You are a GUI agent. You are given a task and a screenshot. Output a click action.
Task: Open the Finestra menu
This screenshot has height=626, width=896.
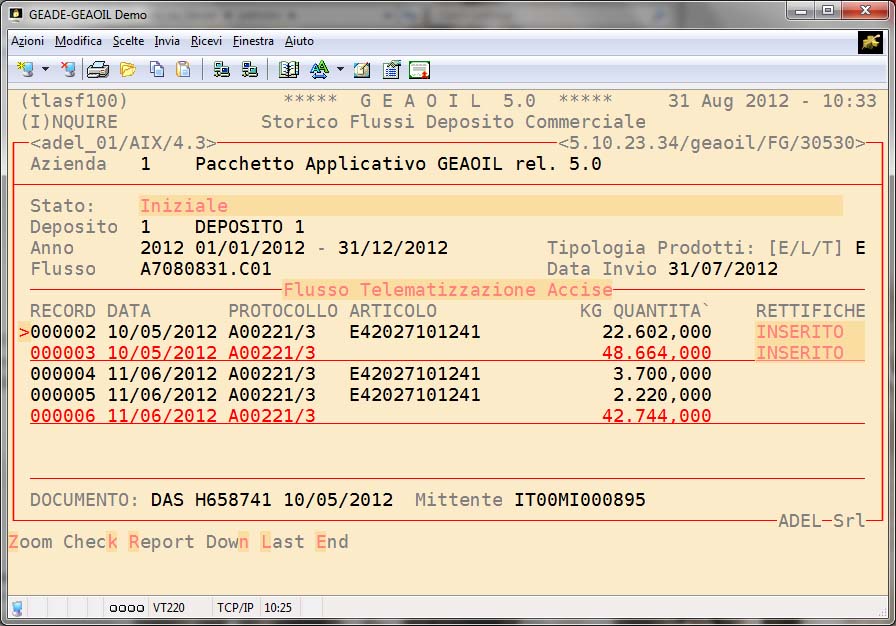(x=253, y=41)
